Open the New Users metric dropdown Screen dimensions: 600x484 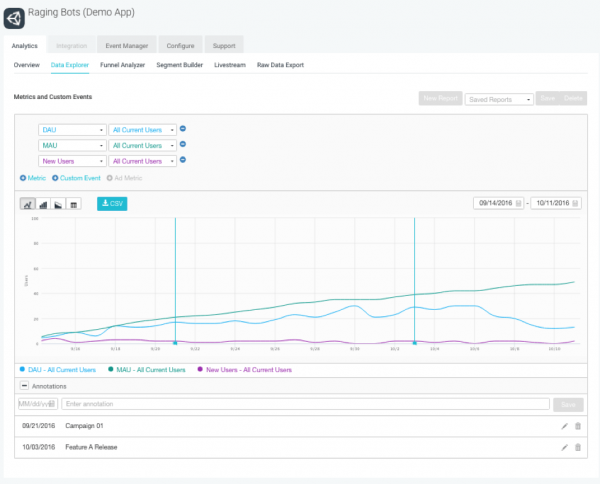(72, 161)
